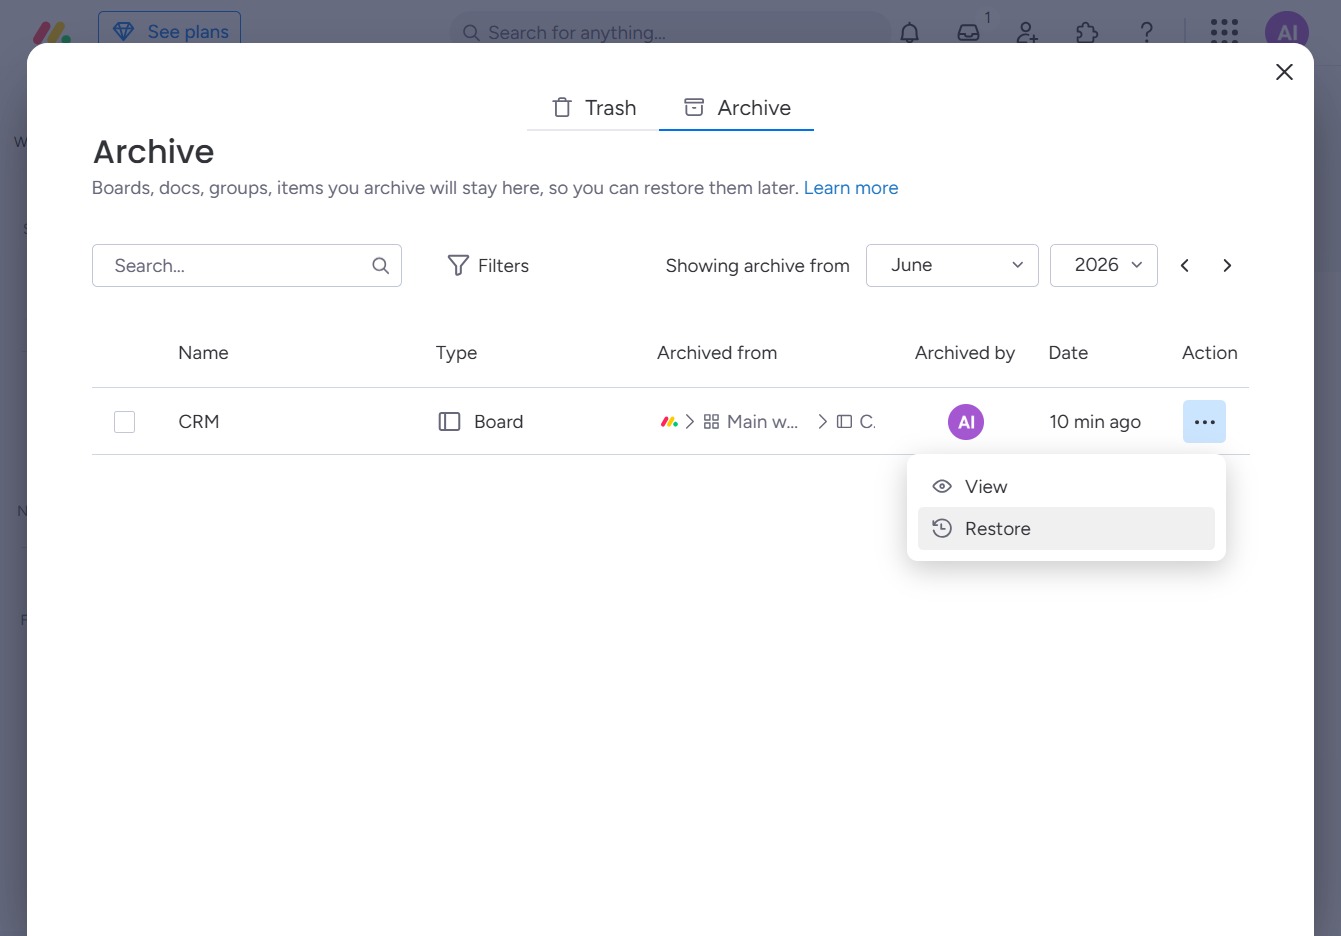
Task: Click the Action column header
Action: (x=1210, y=353)
